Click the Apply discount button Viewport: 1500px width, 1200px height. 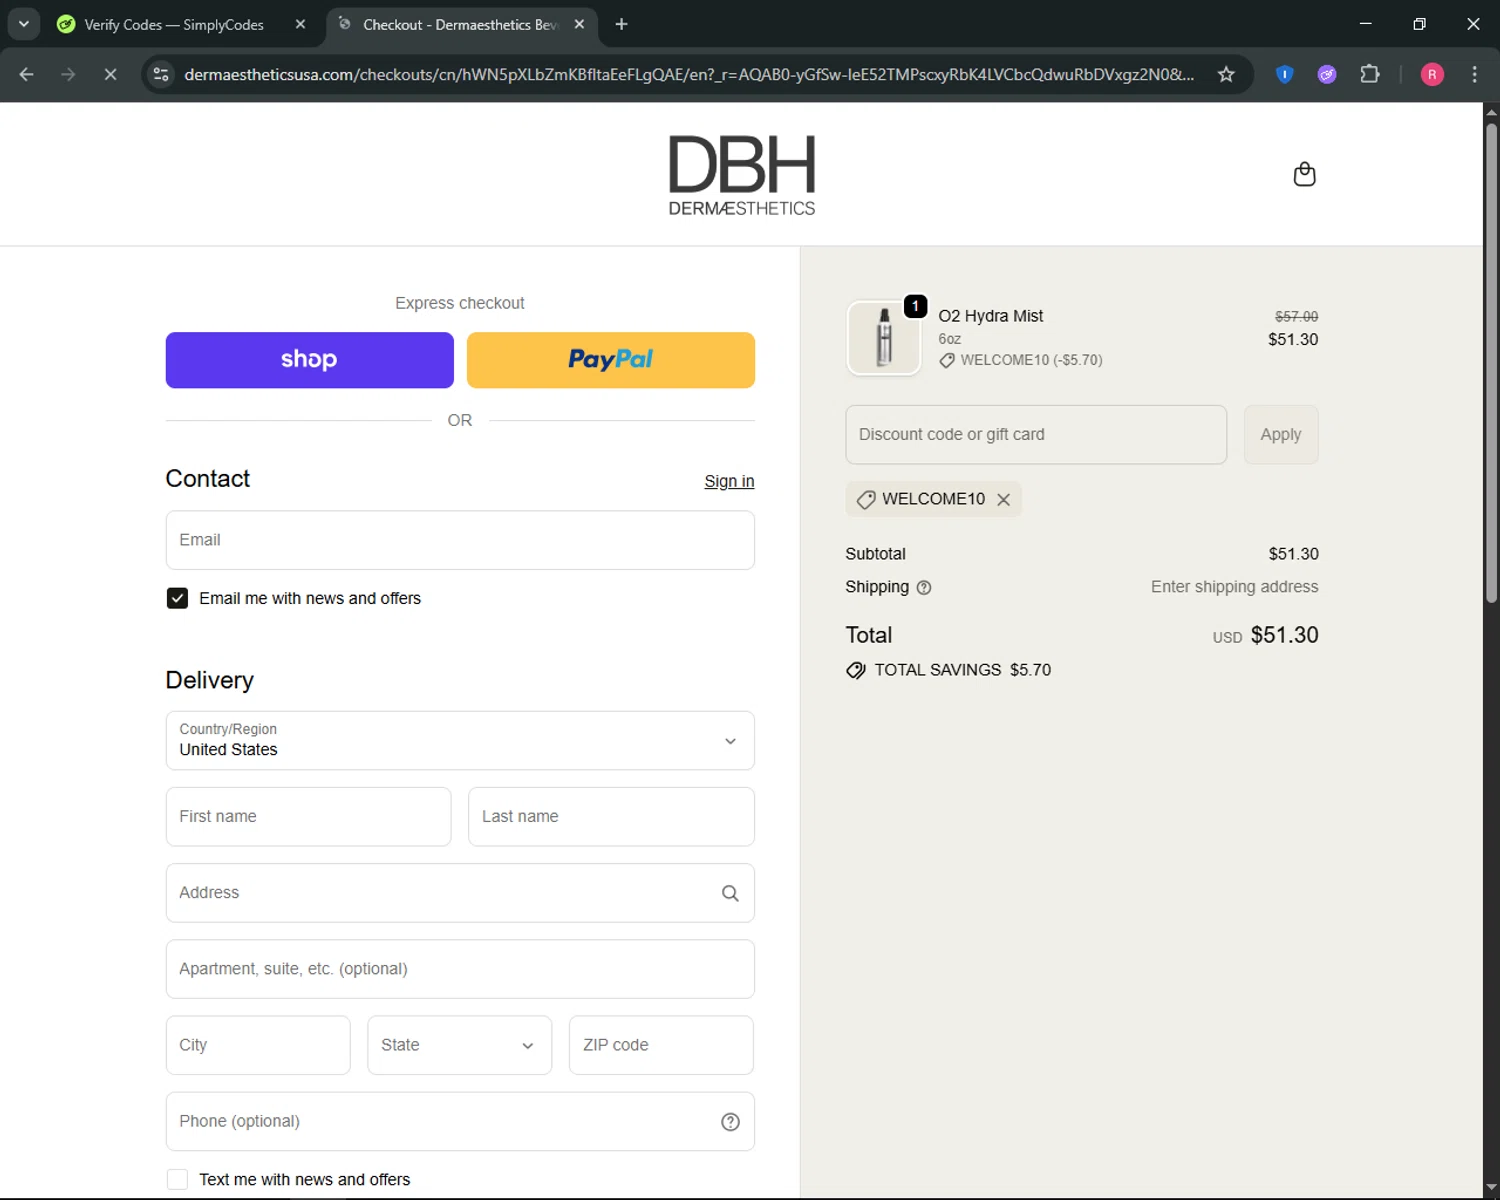tap(1281, 435)
